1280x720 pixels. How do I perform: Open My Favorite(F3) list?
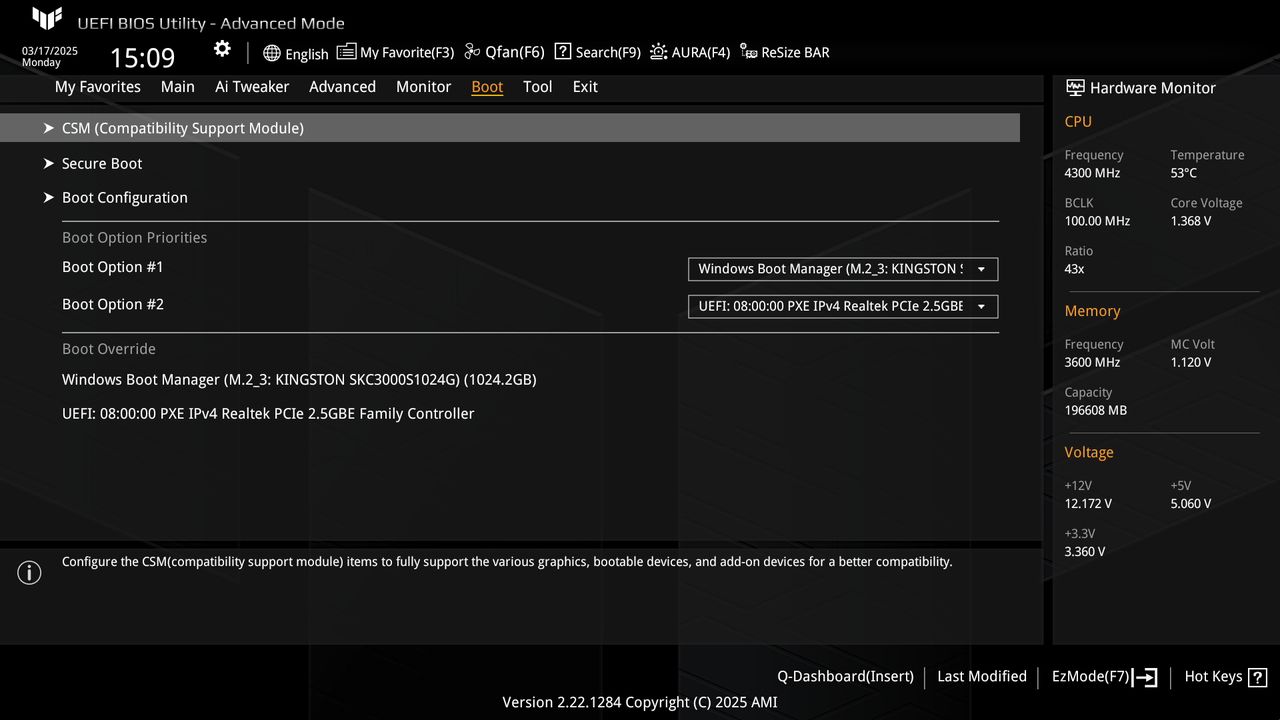click(x=395, y=52)
